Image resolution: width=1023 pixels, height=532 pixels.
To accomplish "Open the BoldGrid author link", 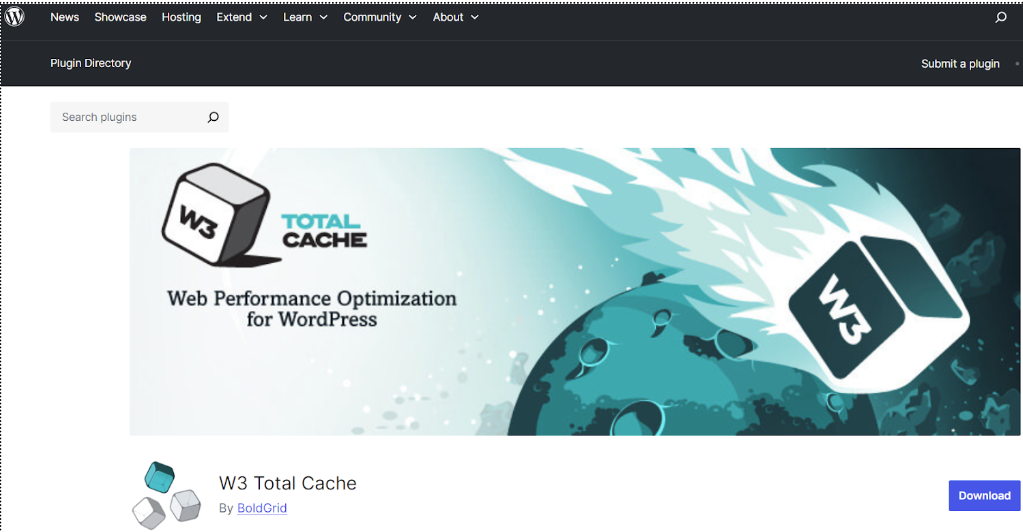I will tap(262, 508).
